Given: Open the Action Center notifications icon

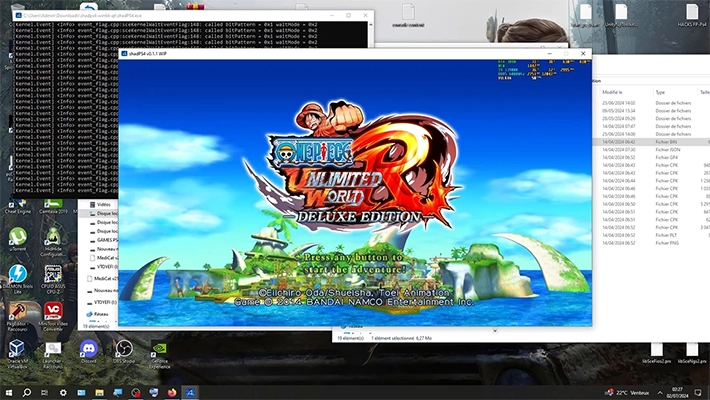Looking at the screenshot, I should [698, 392].
